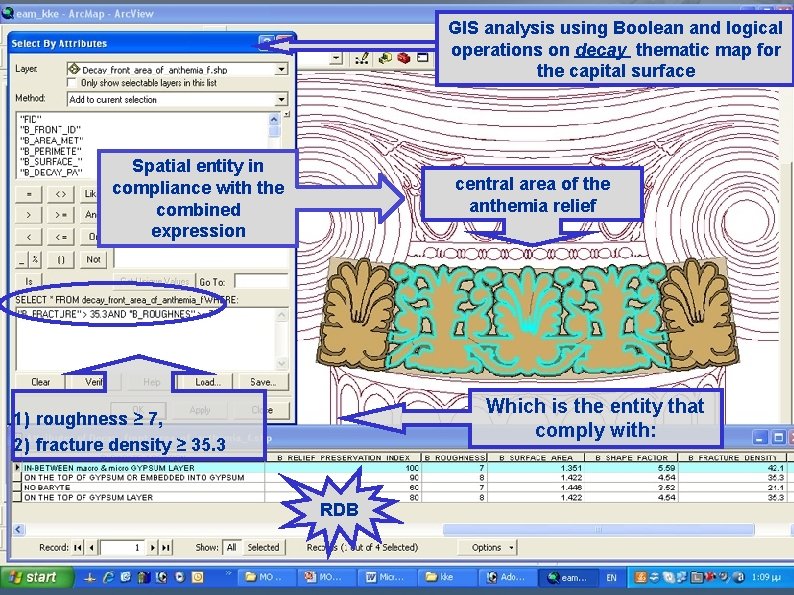This screenshot has width=794, height=595.
Task: Click B_ROUGHNESS column header
Action: [454, 457]
